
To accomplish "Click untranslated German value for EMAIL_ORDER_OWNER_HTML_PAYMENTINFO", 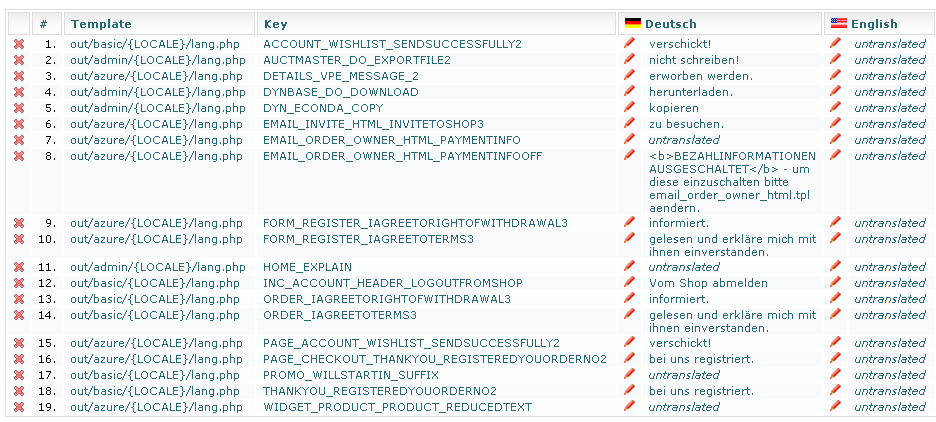I will tap(683, 140).
